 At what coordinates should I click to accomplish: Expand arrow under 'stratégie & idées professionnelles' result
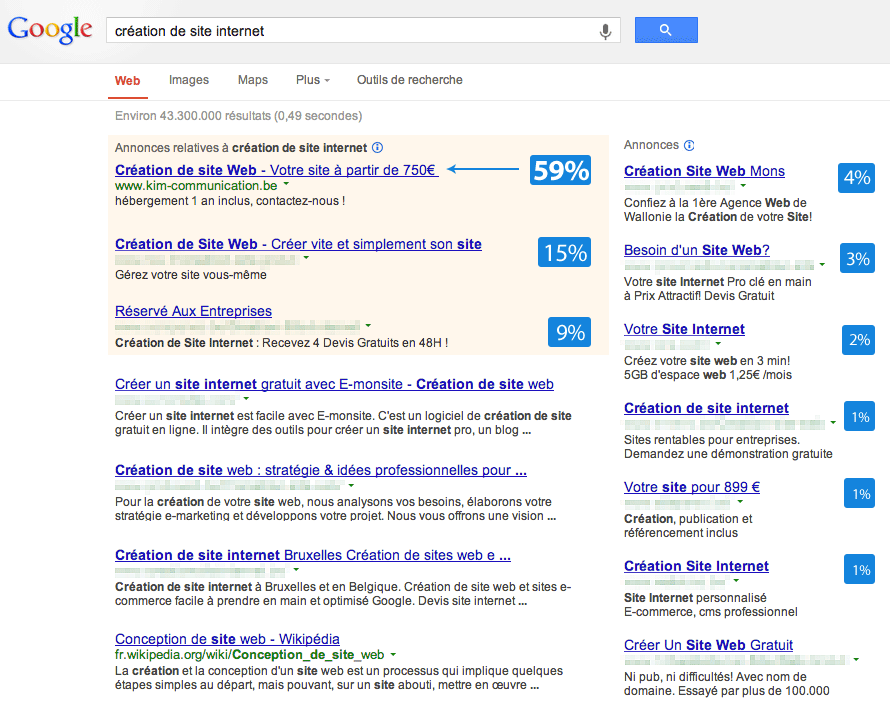click(x=351, y=485)
